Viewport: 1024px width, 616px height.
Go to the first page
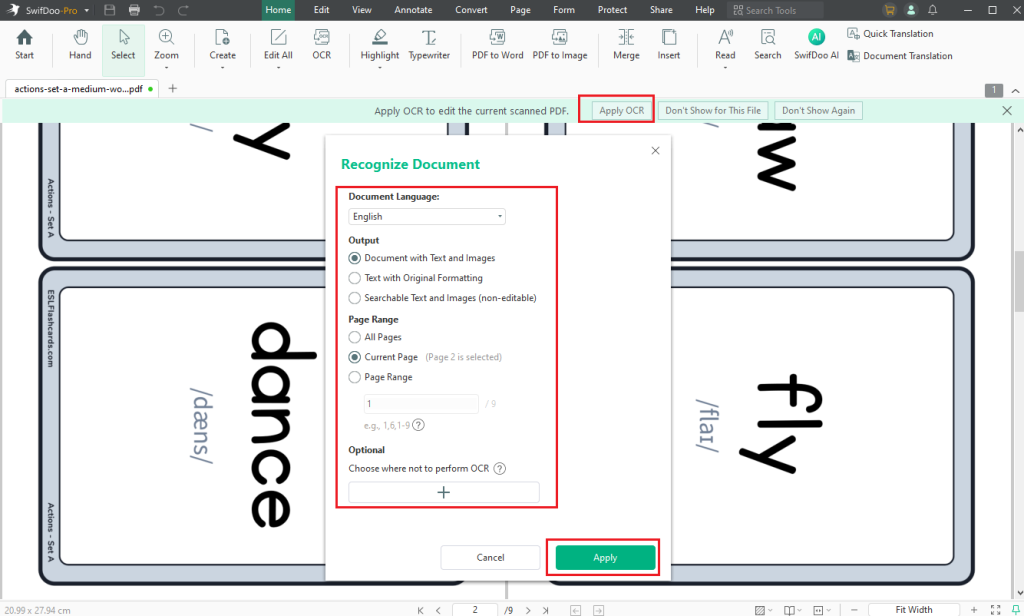(420, 610)
